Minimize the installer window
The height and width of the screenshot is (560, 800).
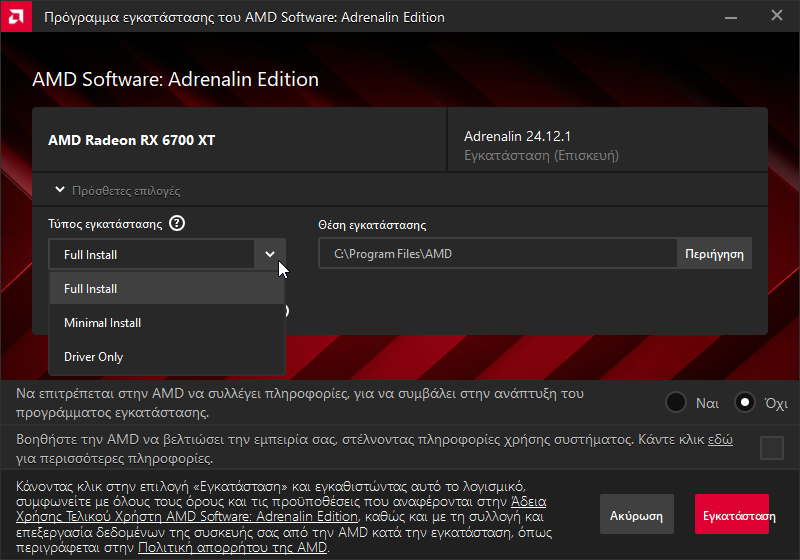[731, 17]
